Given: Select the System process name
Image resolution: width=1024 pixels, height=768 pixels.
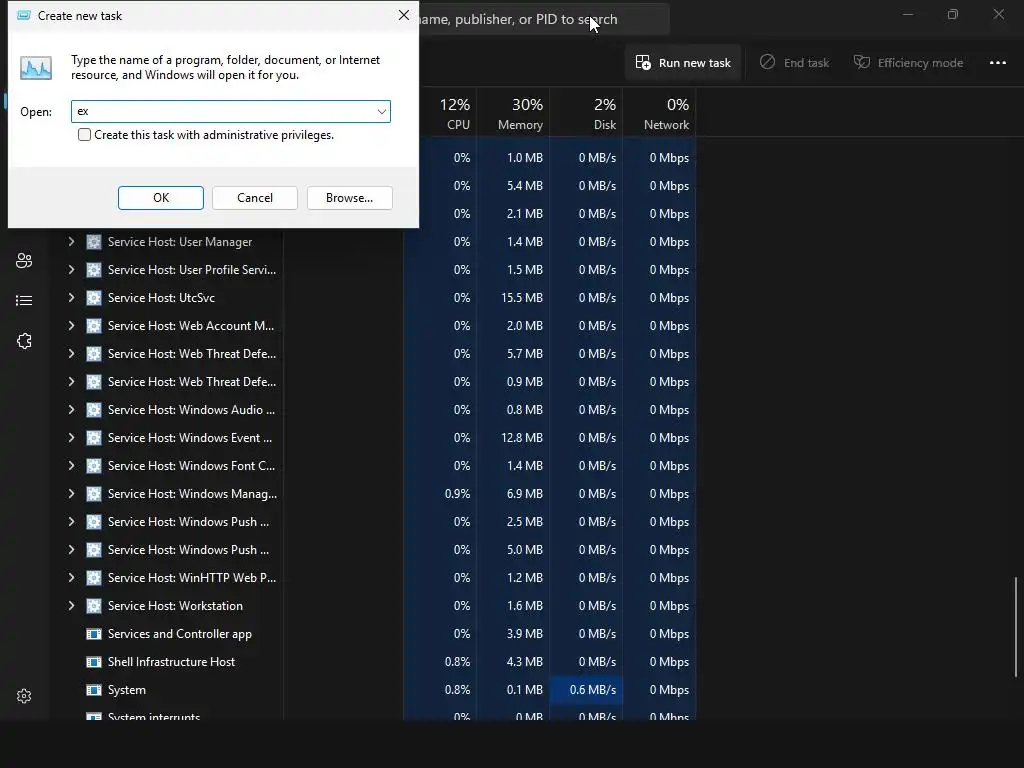Looking at the screenshot, I should (x=127, y=690).
